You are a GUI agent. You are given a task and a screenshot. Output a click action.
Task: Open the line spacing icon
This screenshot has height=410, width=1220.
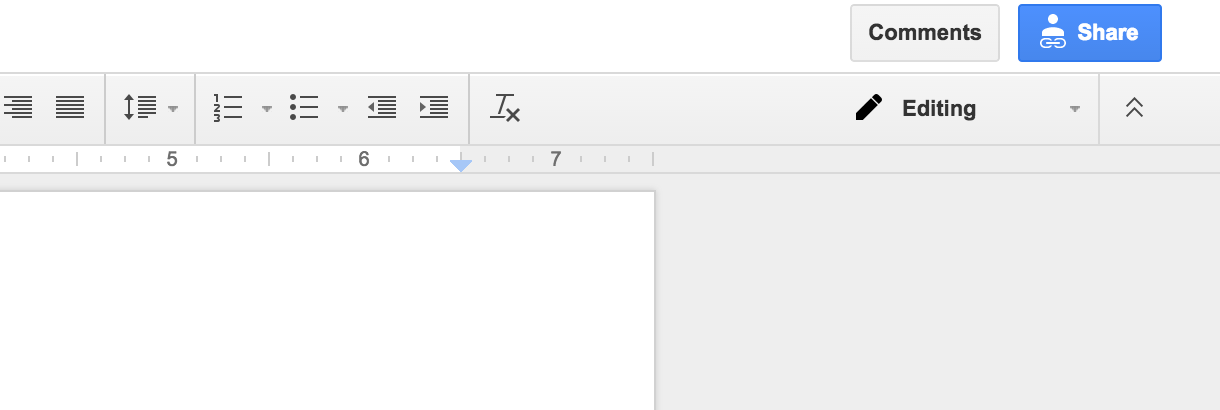139,107
